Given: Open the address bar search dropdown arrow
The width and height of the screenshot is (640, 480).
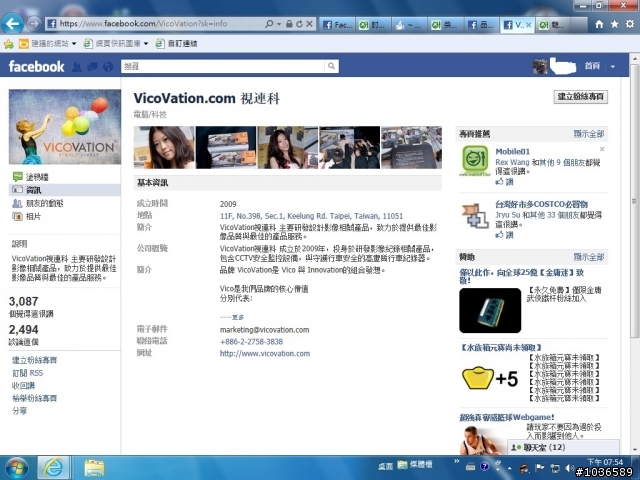Looking at the screenshot, I should 279,24.
